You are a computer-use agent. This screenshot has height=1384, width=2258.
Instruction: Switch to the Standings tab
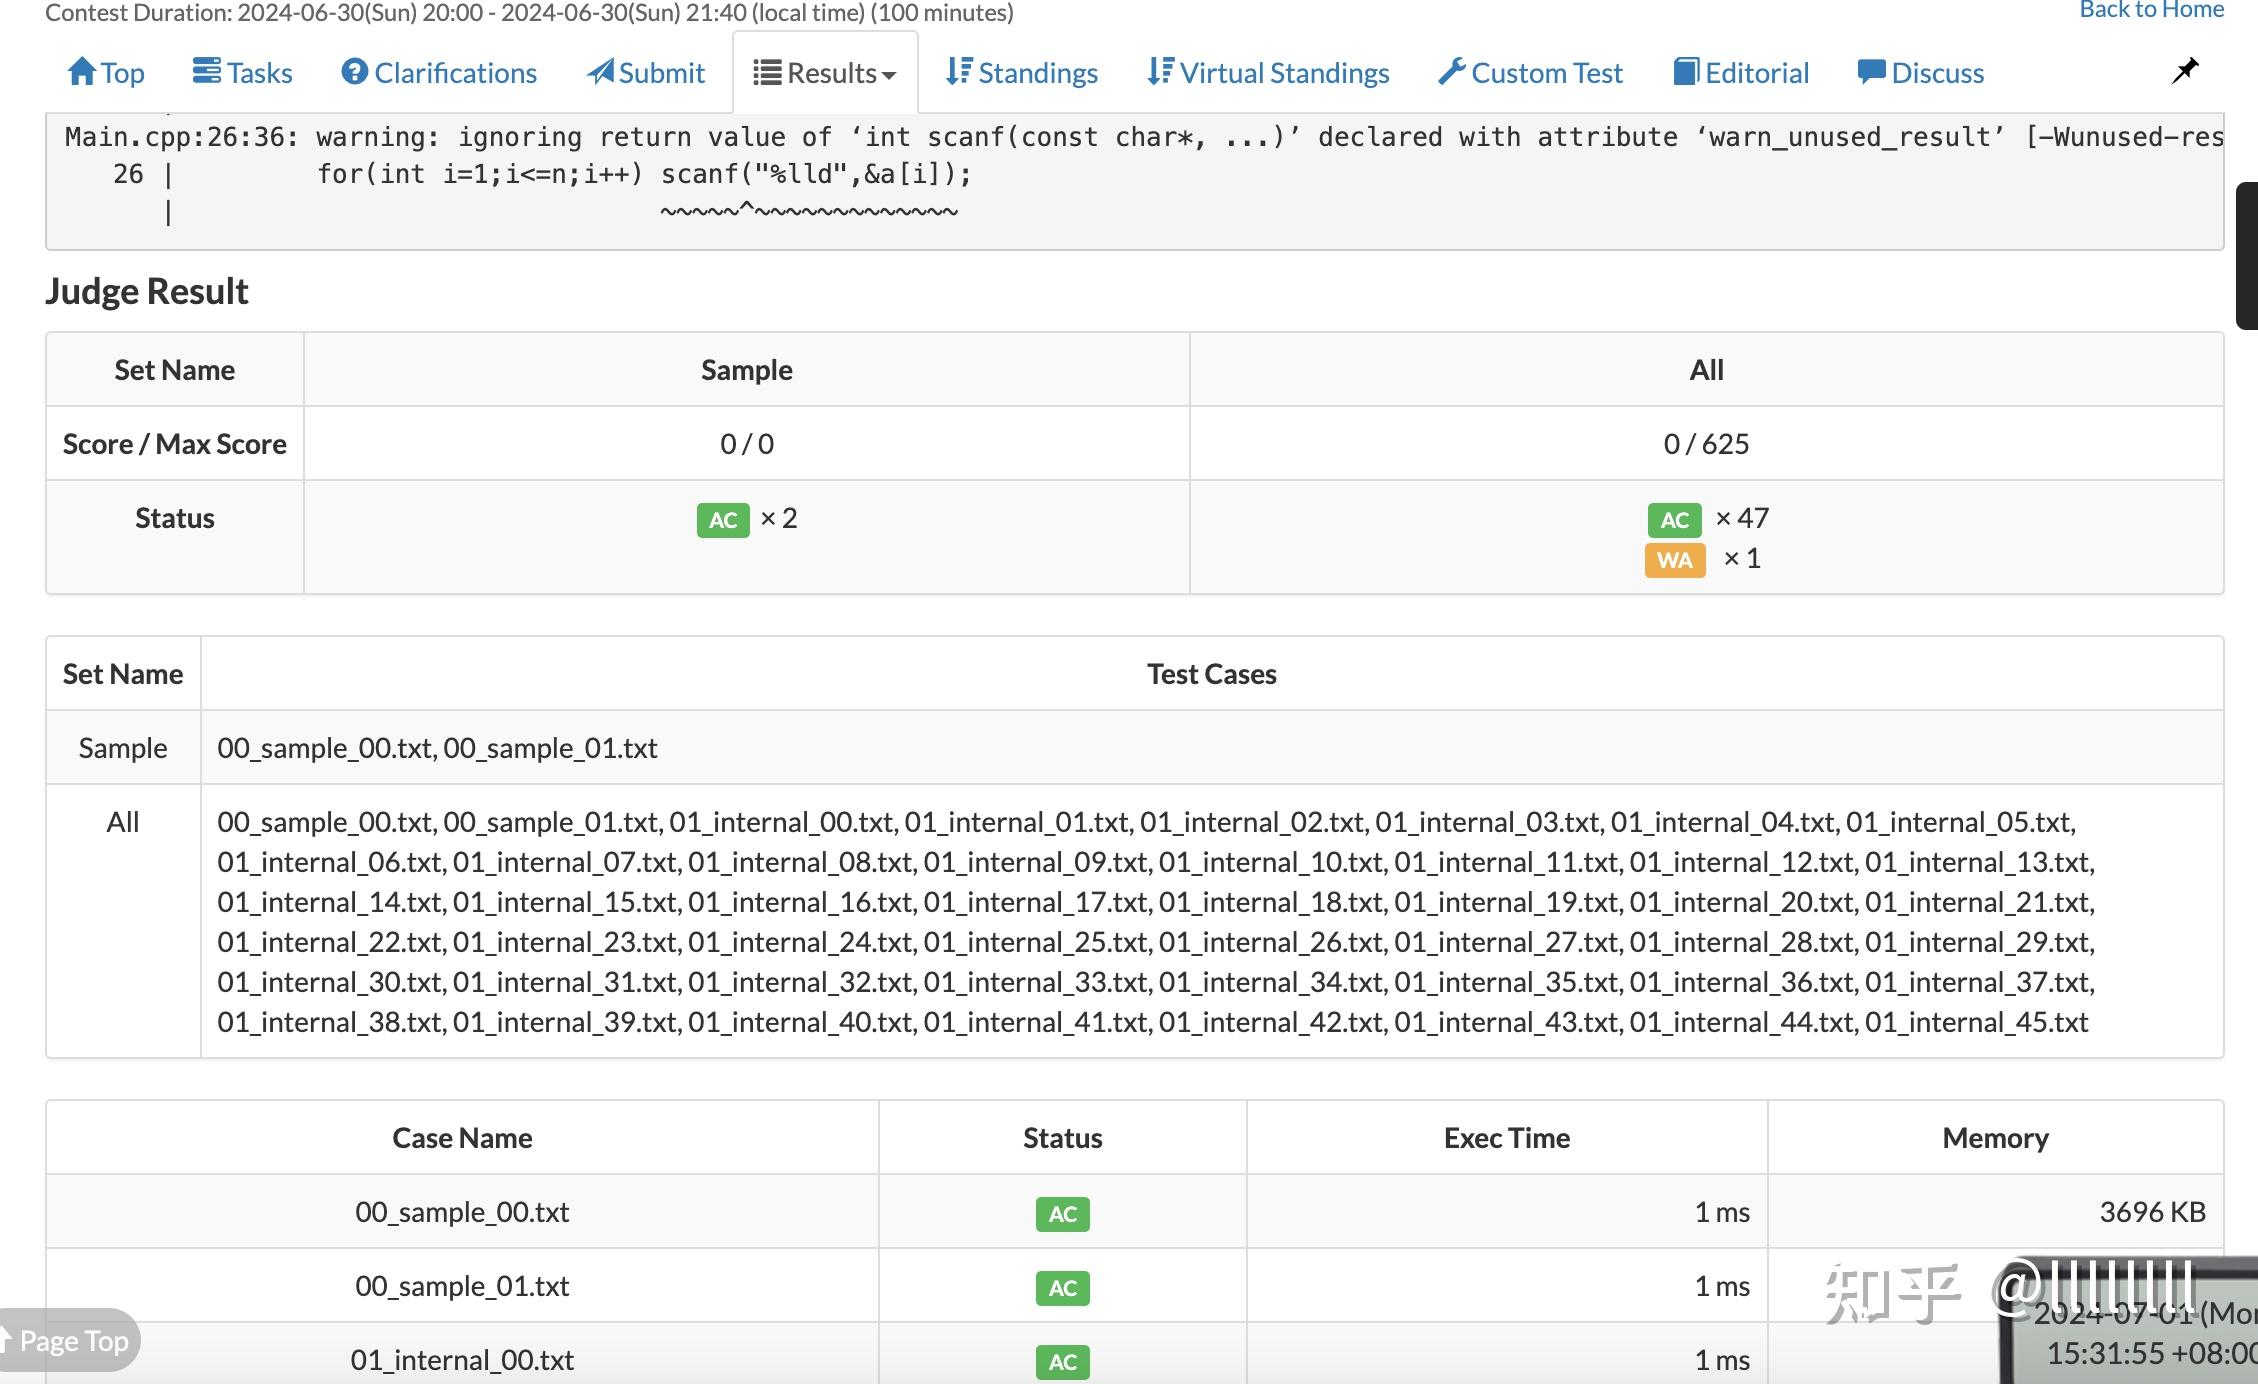pyautogui.click(x=1037, y=73)
